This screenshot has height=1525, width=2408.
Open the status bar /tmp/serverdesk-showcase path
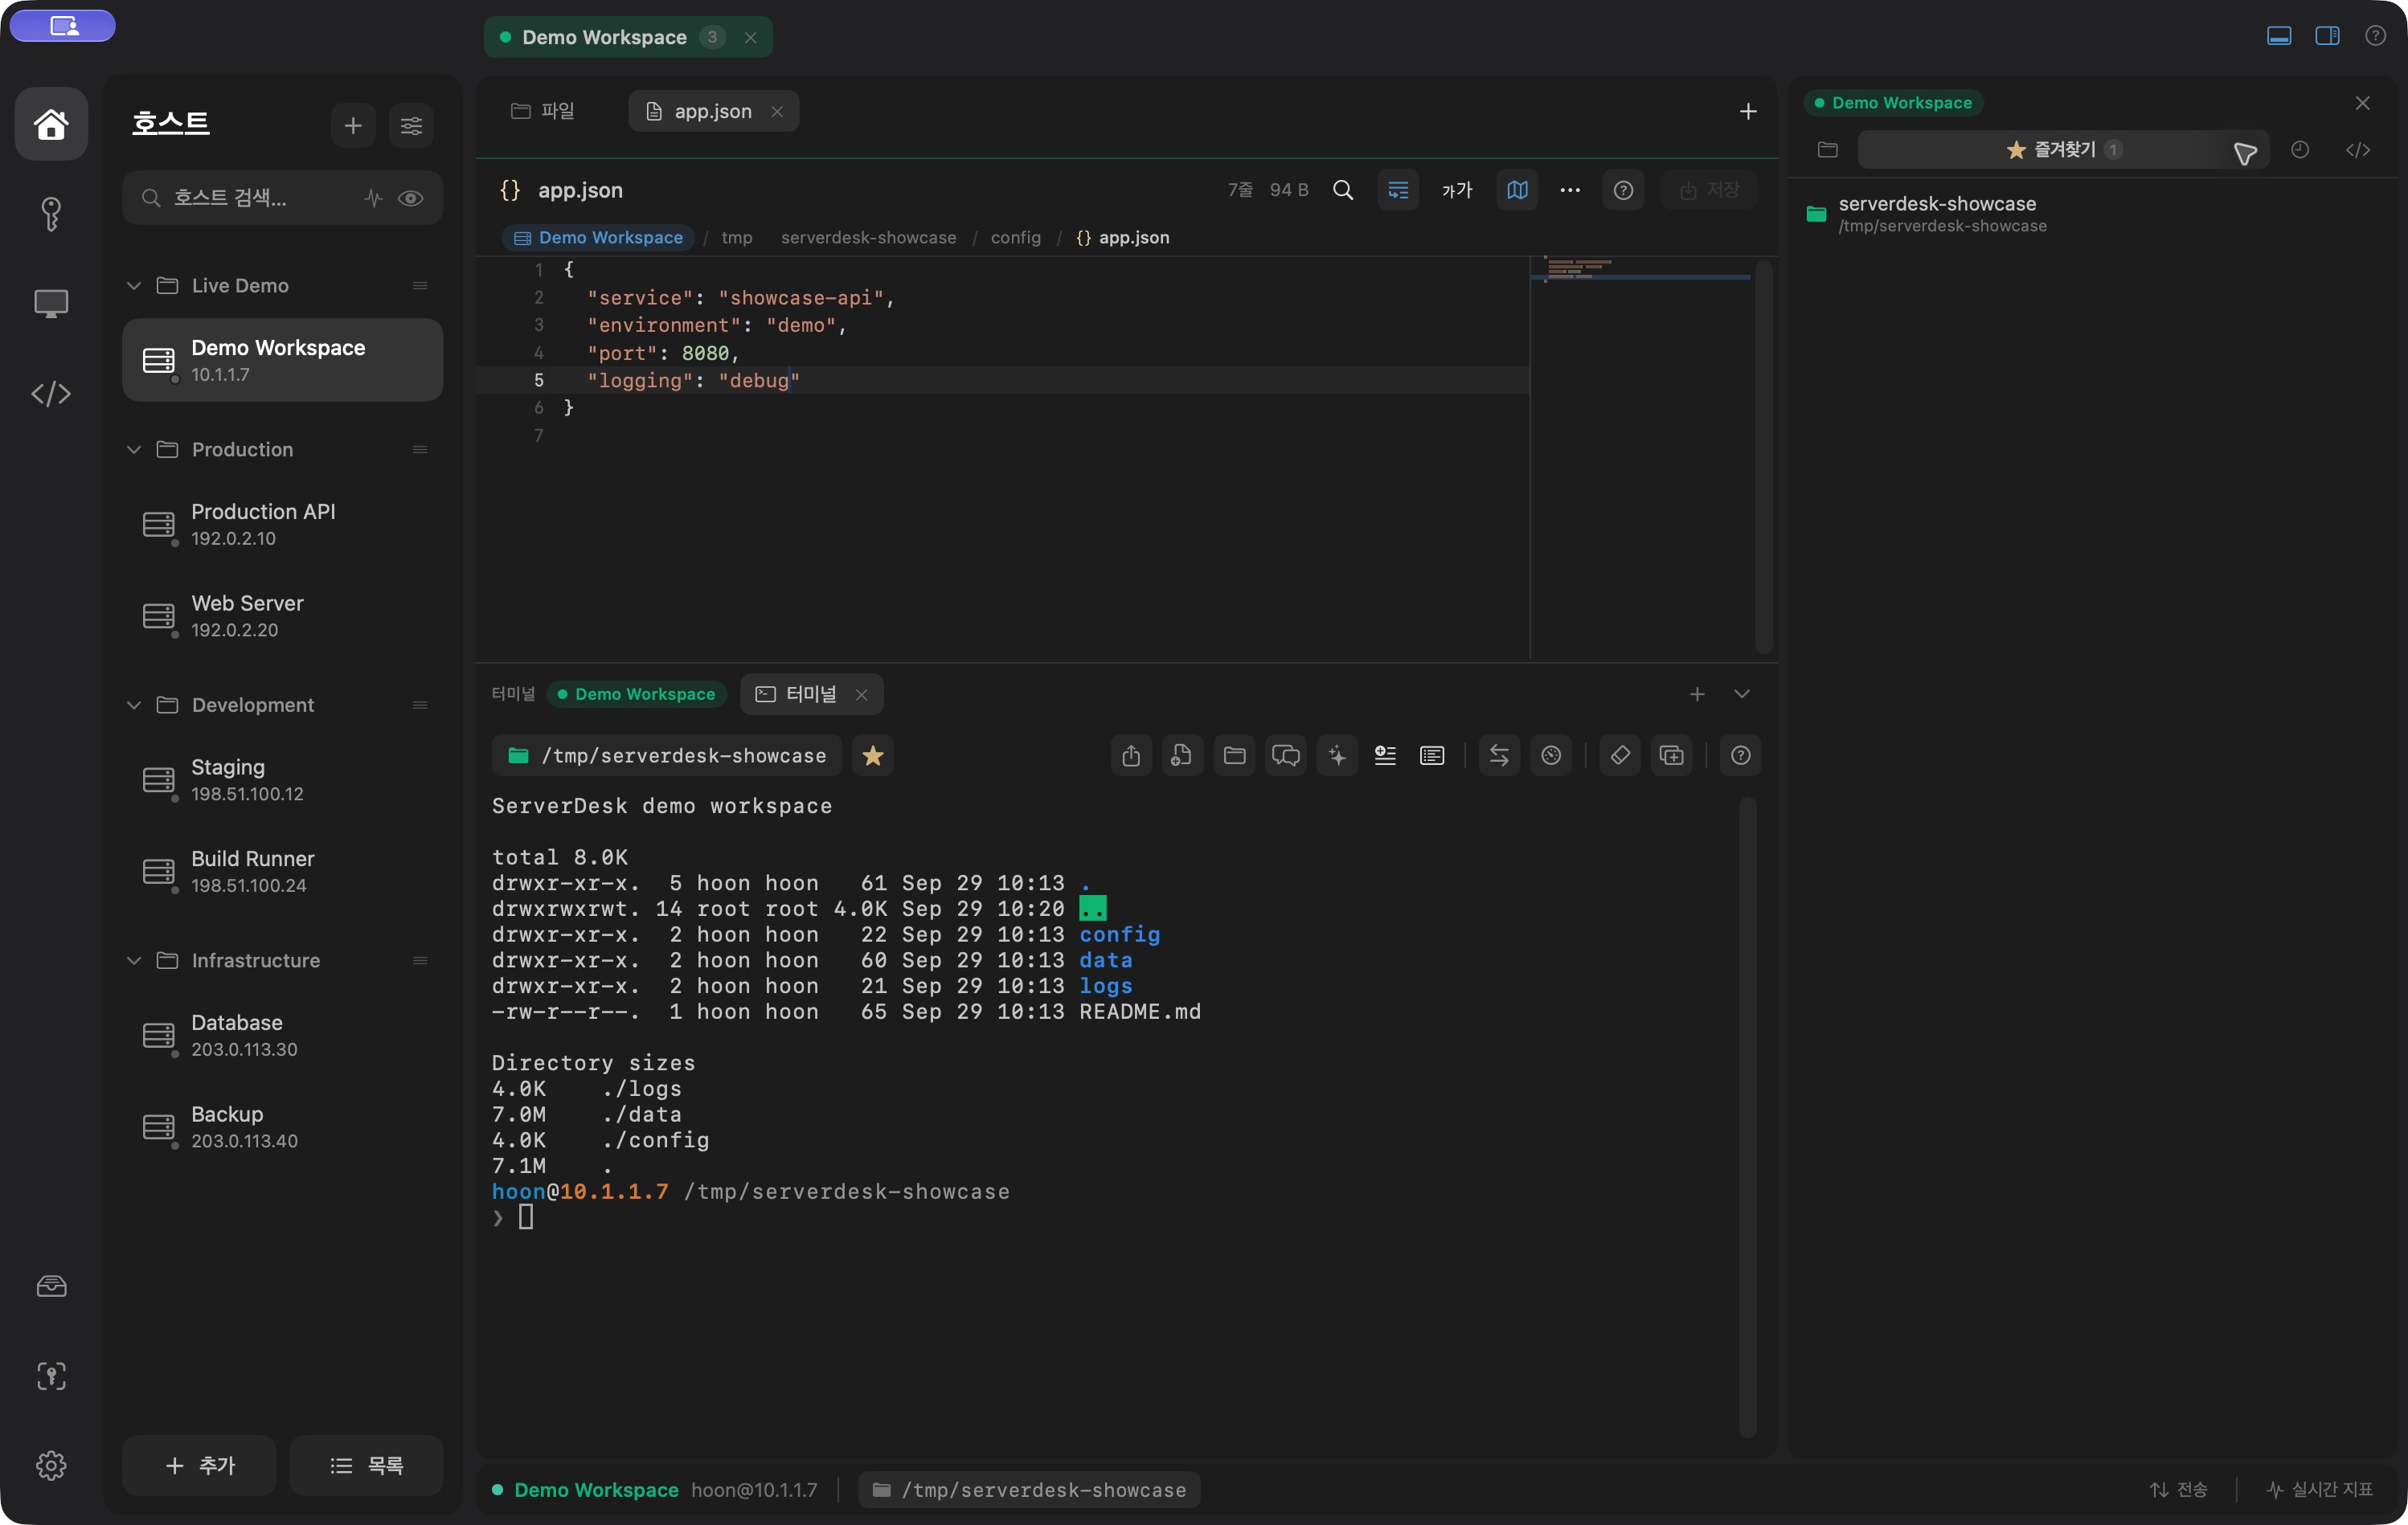tap(1029, 1490)
